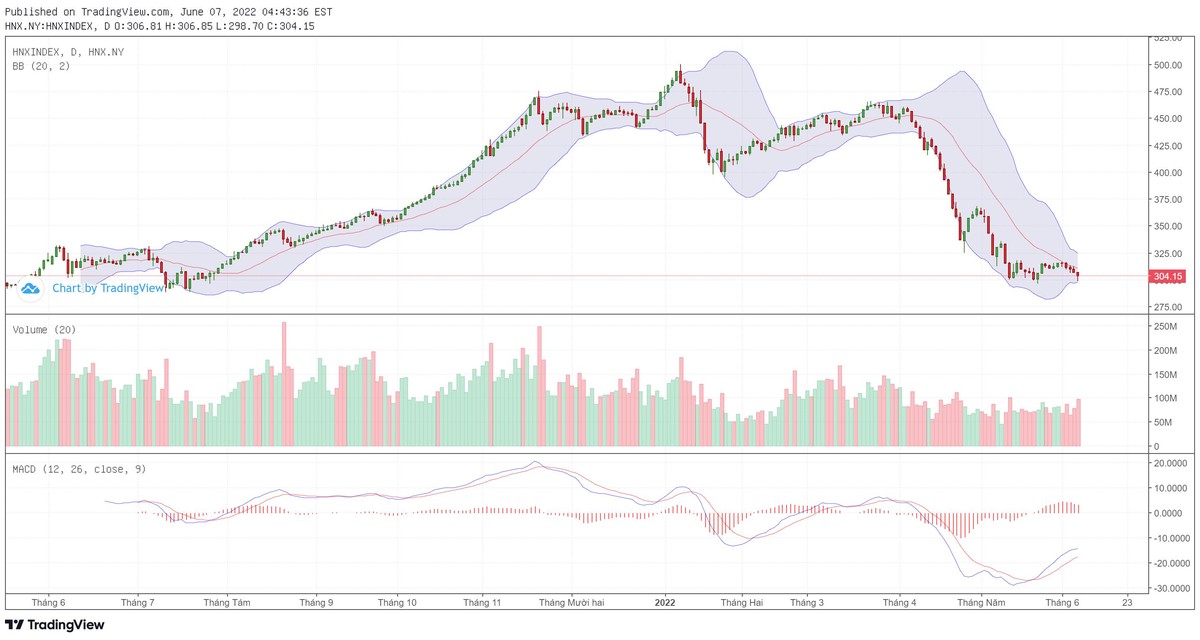Click the TradingView cloud icon on chart
This screenshot has width=1200, height=640.
click(29, 288)
